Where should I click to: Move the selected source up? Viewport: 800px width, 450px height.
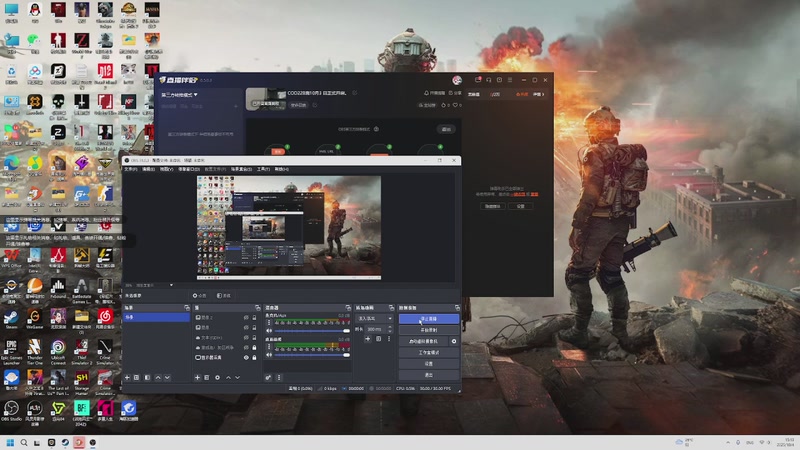click(228, 378)
